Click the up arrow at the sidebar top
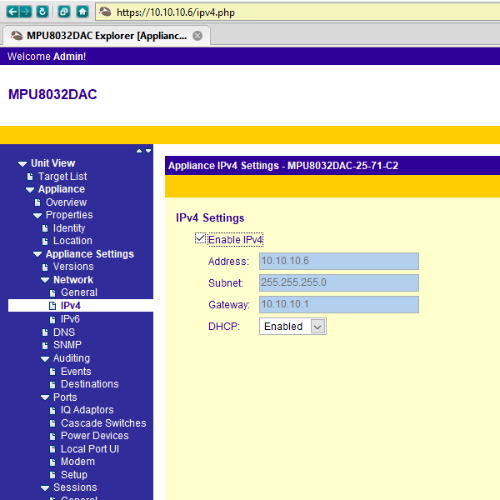Screen dimensions: 500x500 click(x=139, y=151)
